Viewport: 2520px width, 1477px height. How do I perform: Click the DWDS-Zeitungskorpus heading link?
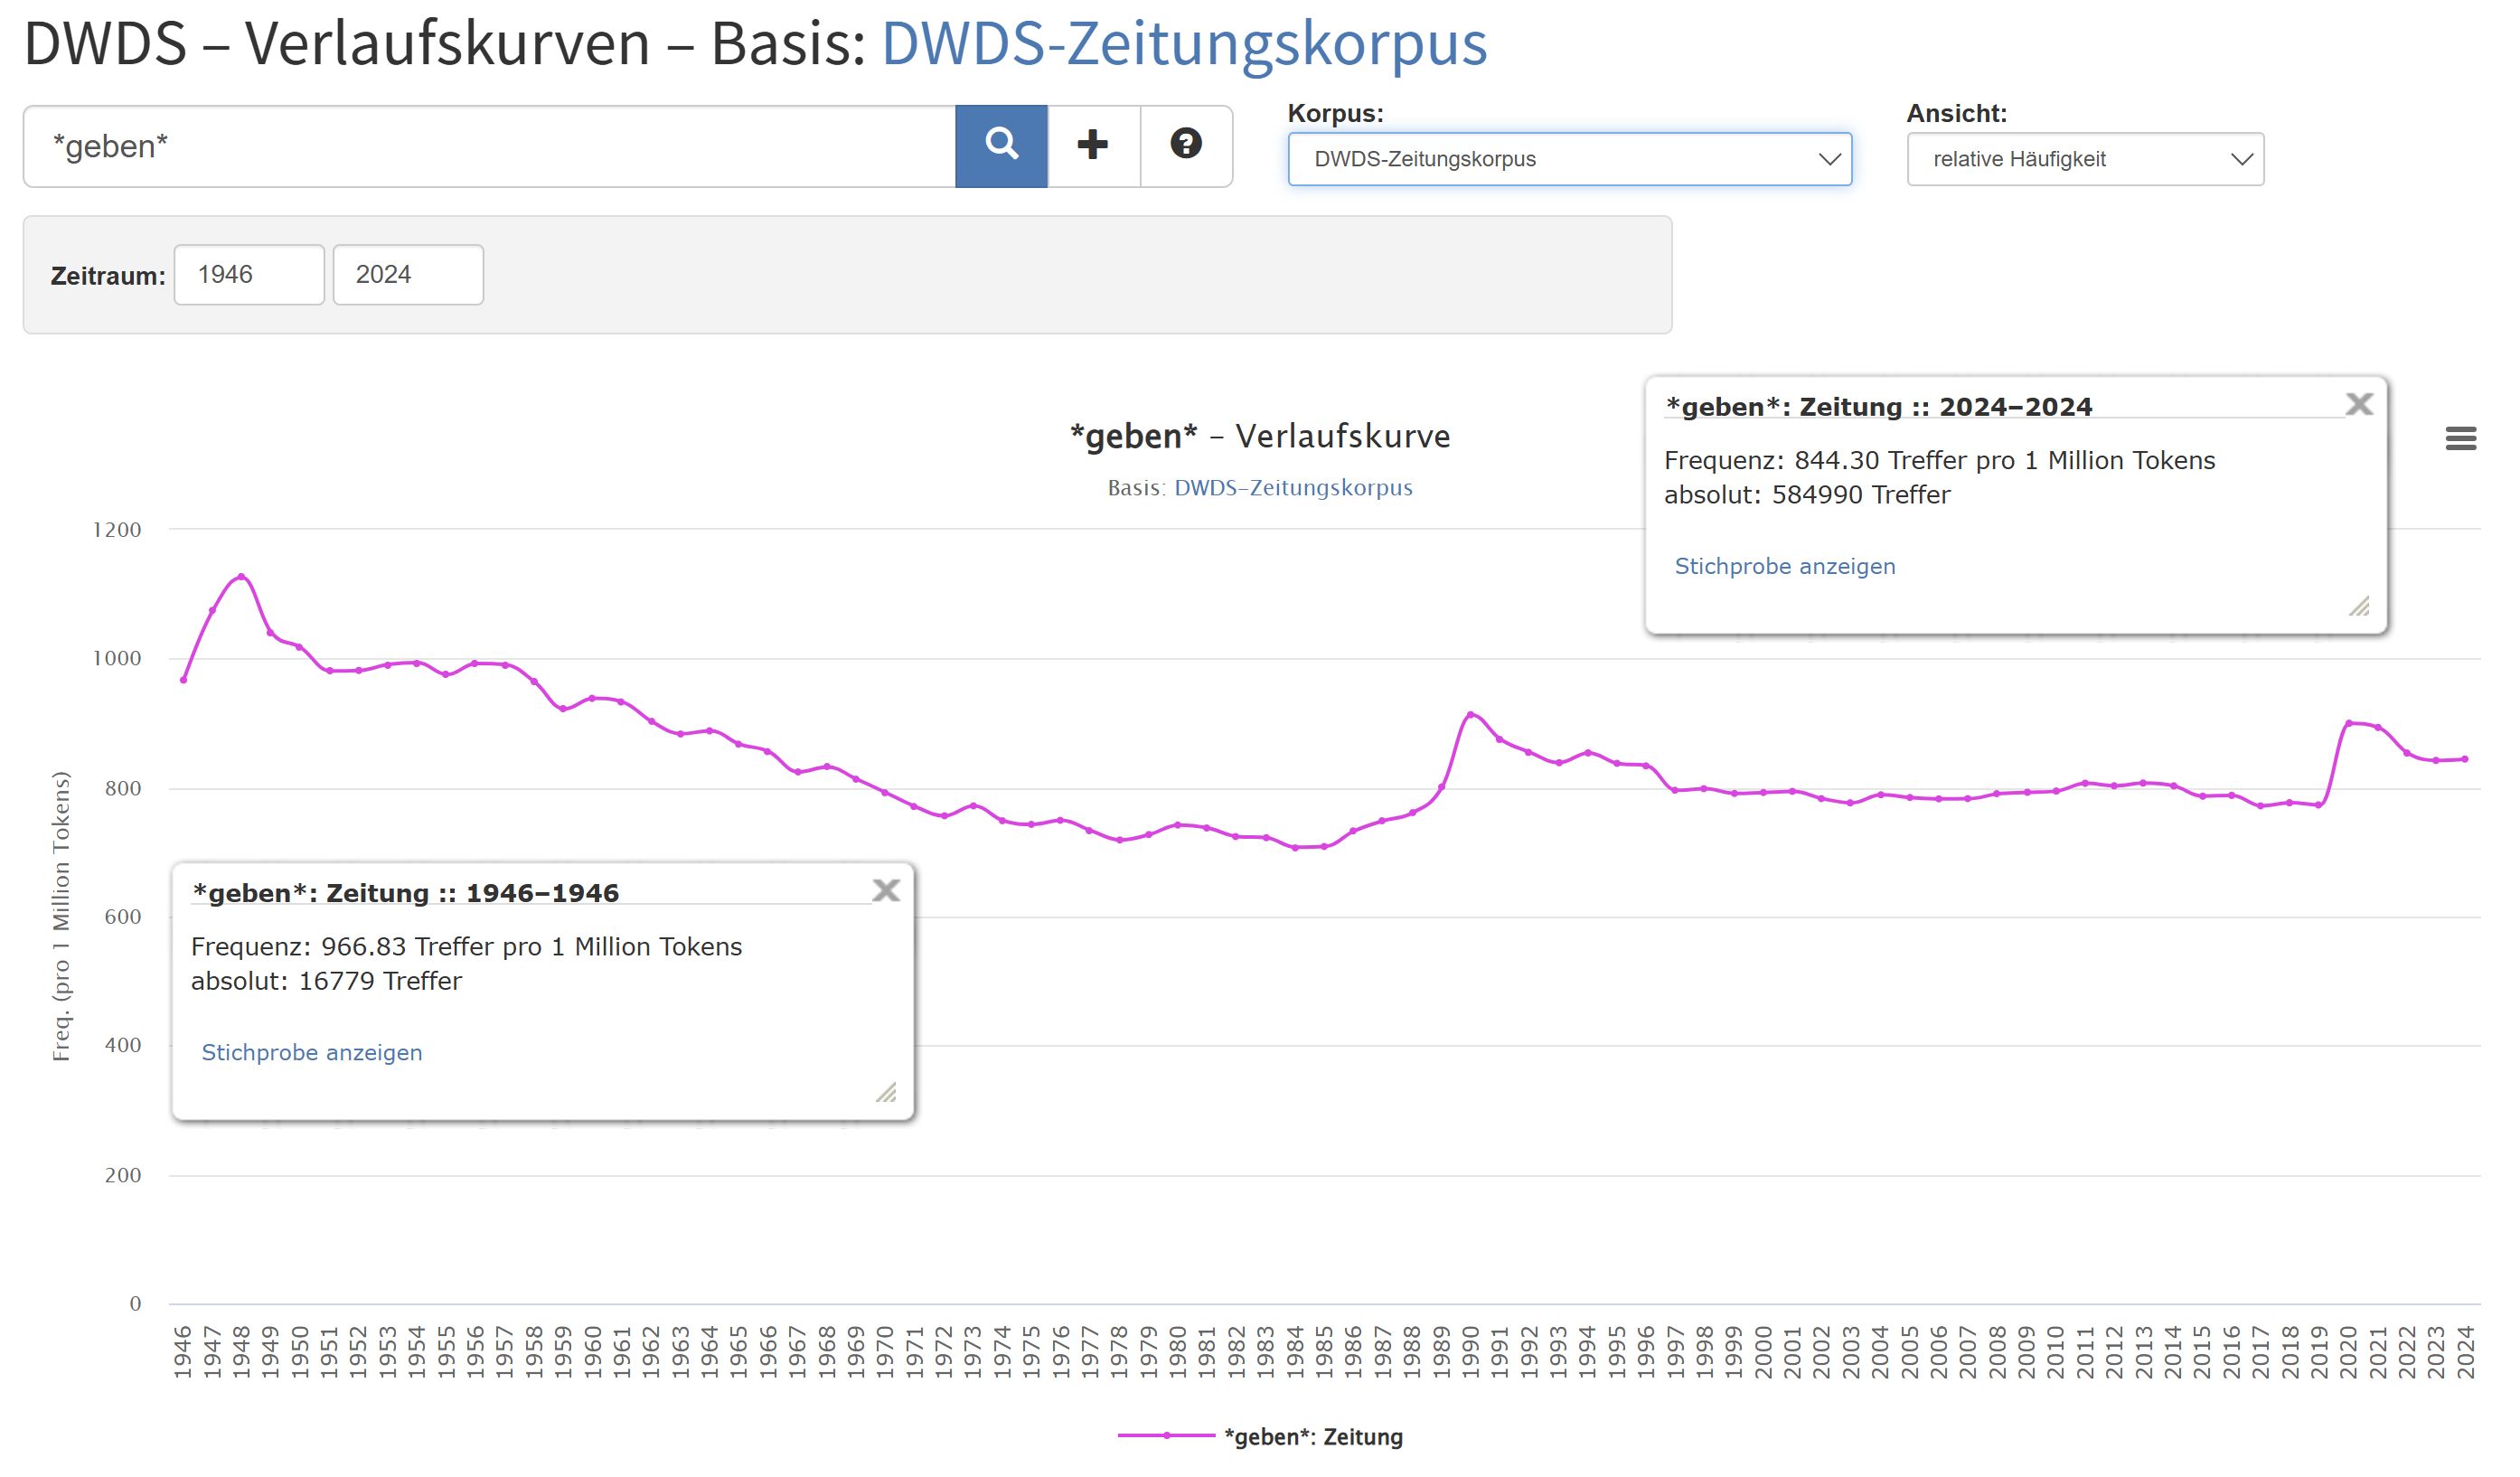1184,44
